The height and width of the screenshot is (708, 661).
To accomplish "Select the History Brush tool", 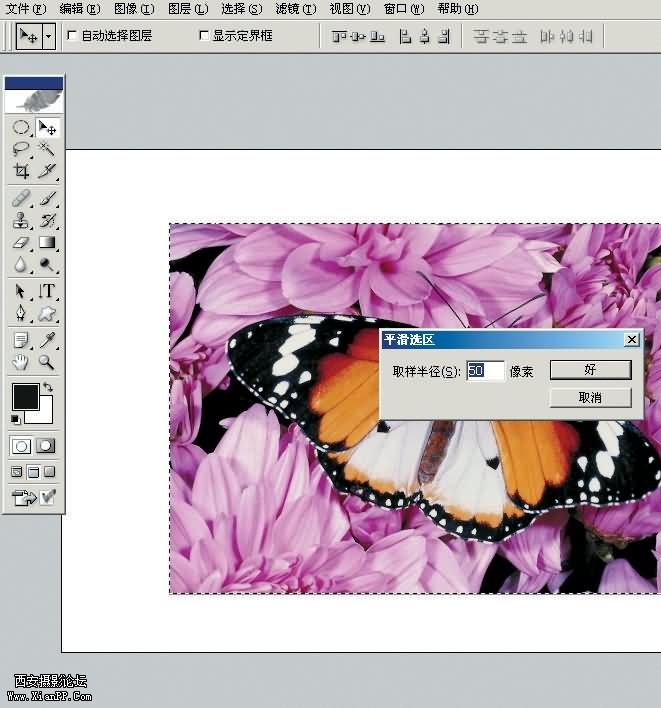I will [x=47, y=220].
